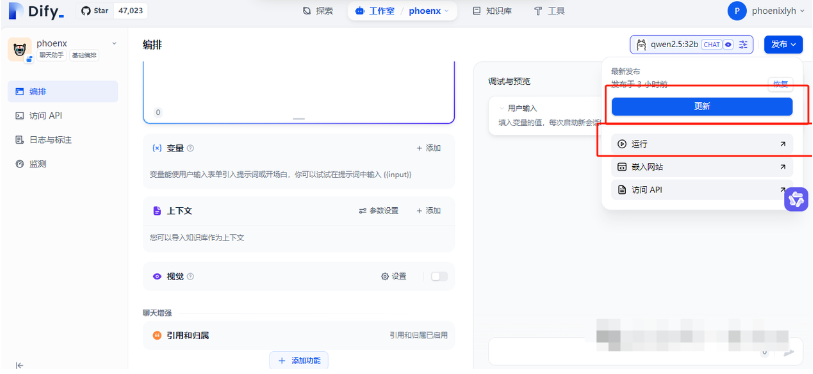Open the 探索 navigation tab
The width and height of the screenshot is (813, 374).
318,11
